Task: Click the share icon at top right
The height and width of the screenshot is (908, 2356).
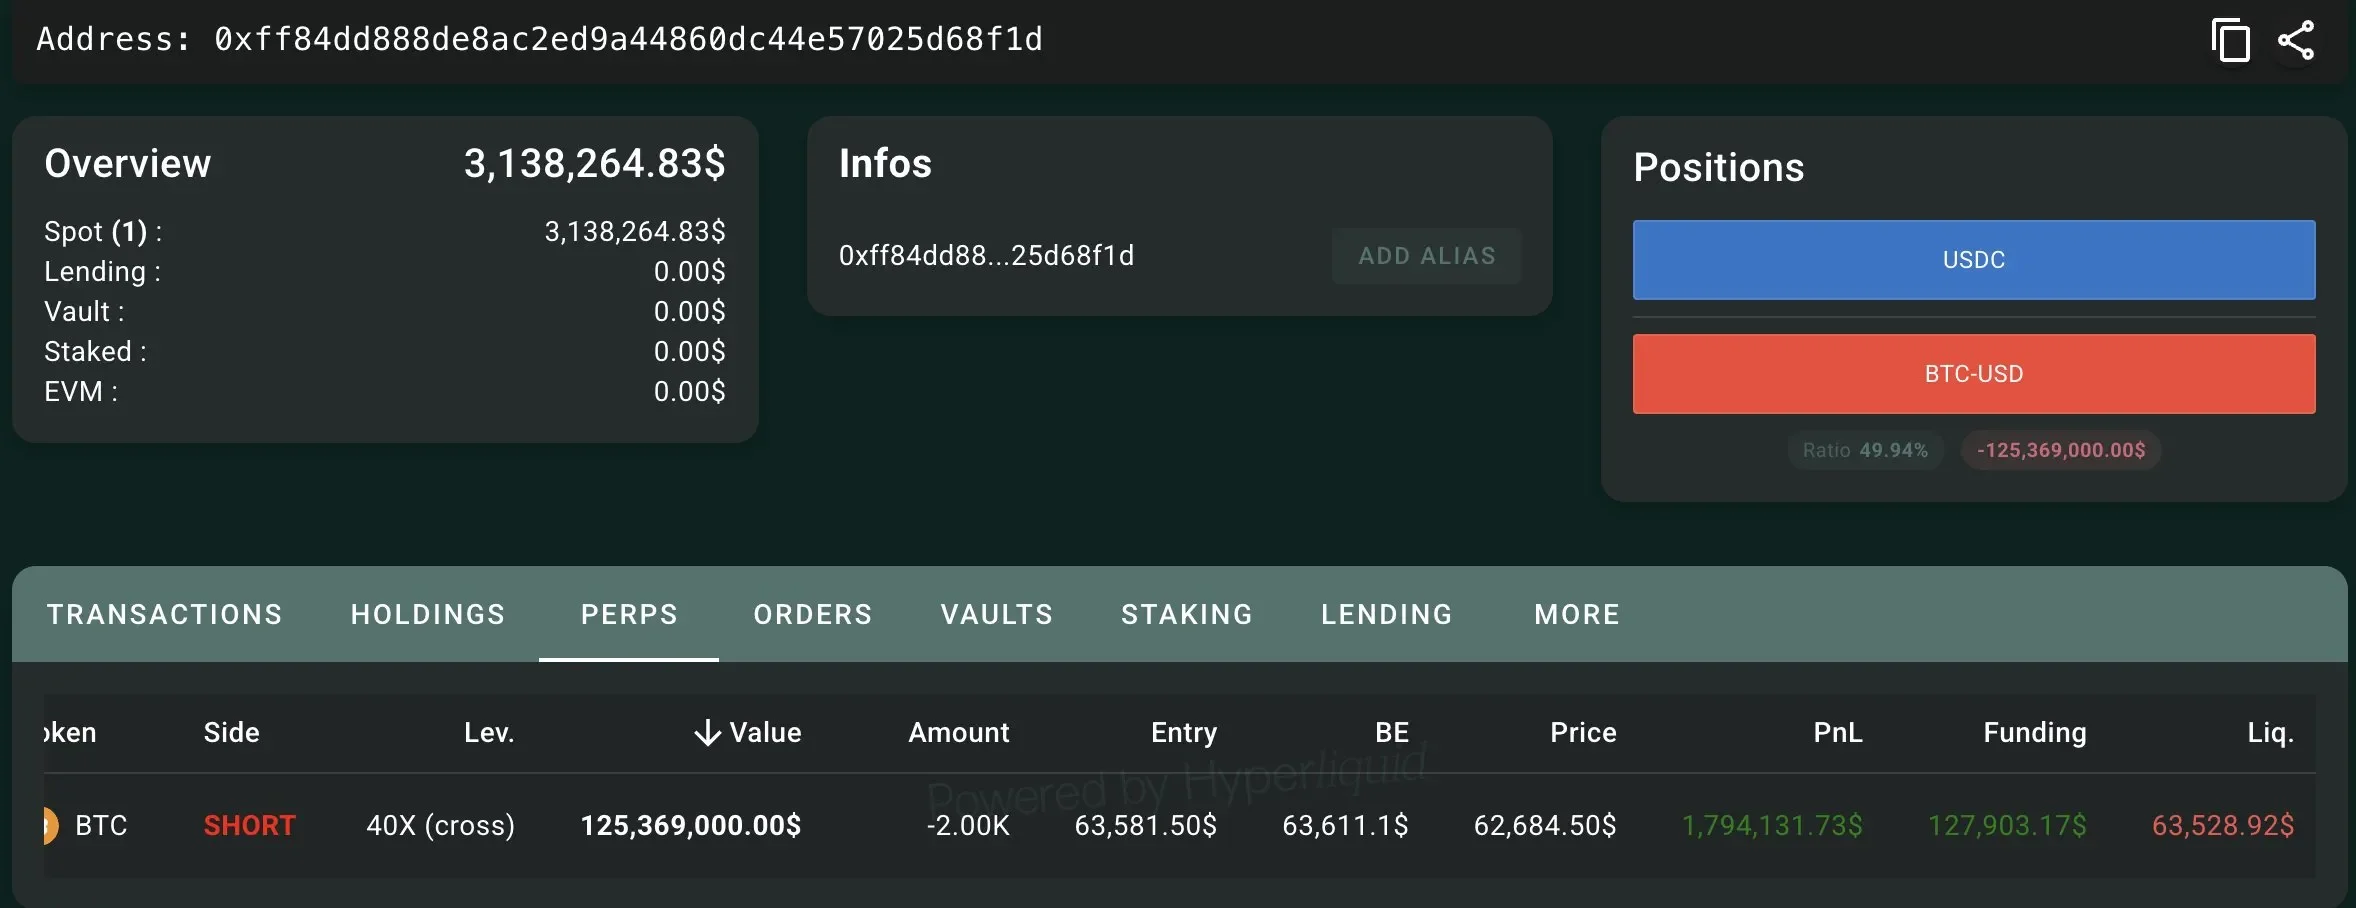Action: pyautogui.click(x=2296, y=40)
